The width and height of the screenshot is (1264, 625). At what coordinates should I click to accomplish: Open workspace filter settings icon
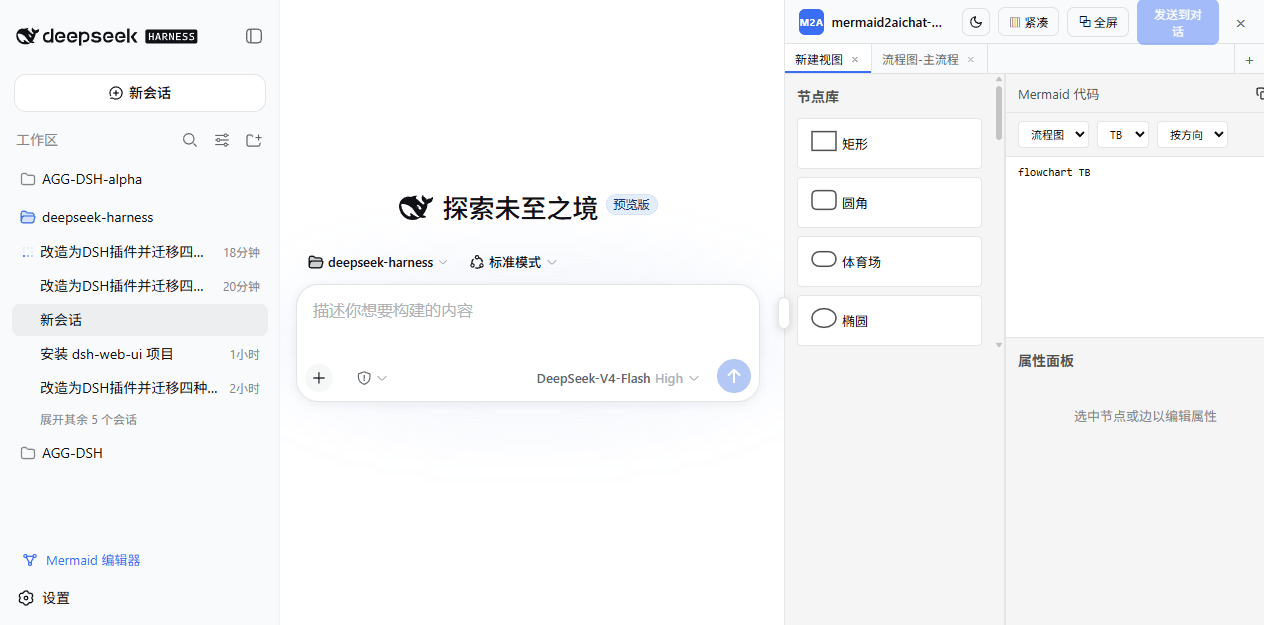pos(222,140)
